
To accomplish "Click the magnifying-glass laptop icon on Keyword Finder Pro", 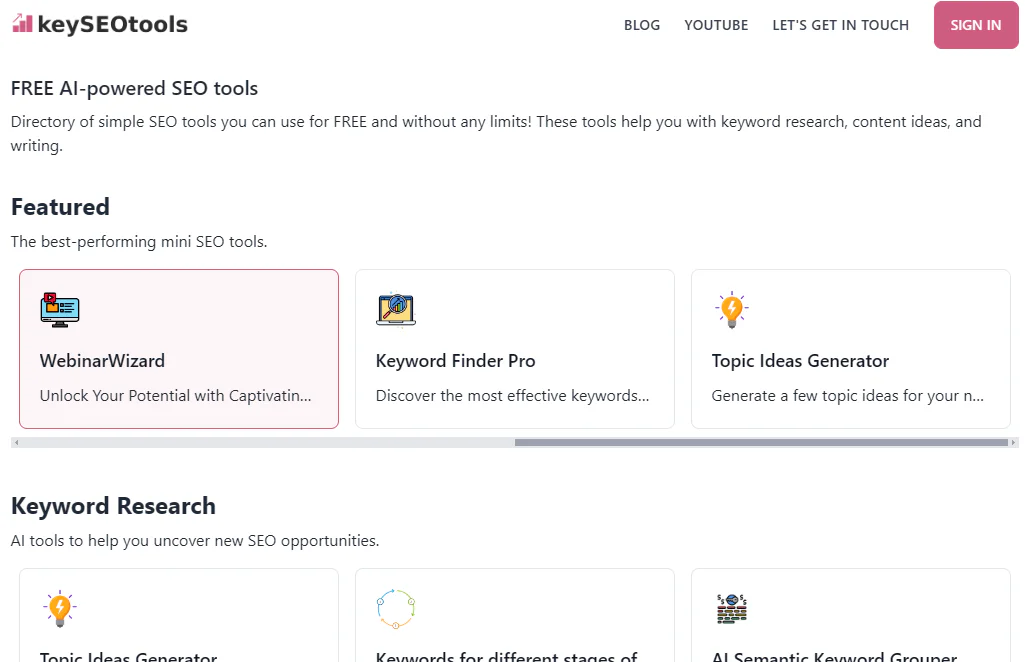I will [x=395, y=310].
